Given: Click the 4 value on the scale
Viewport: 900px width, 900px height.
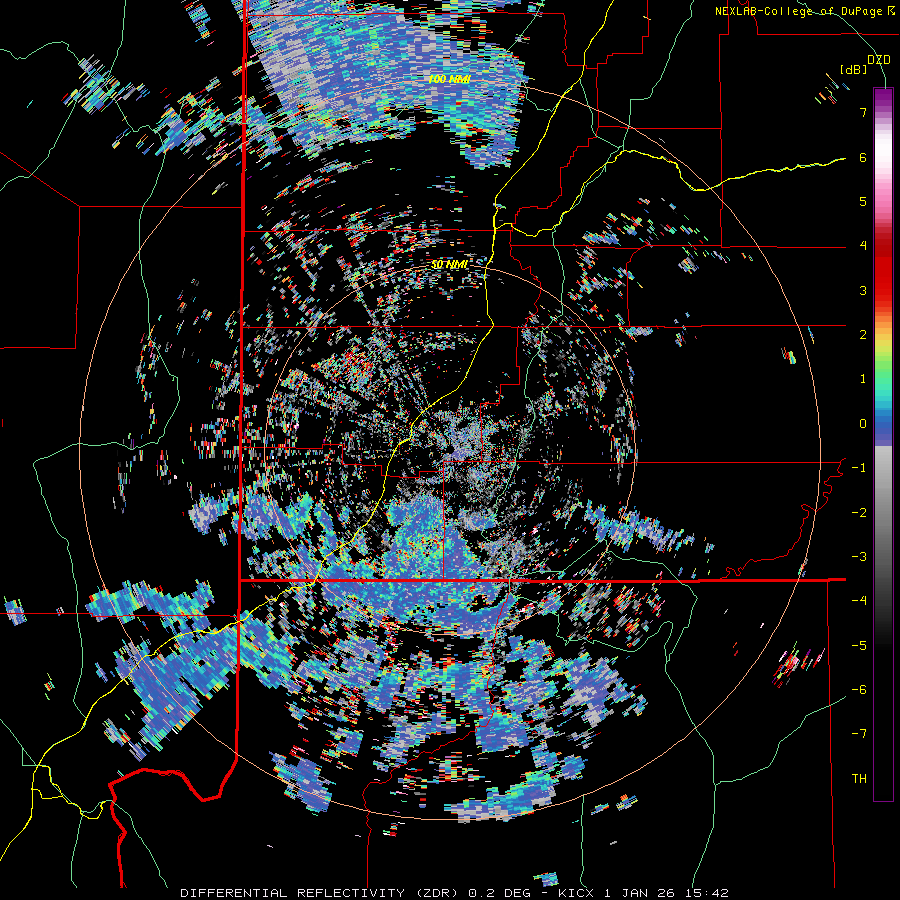Looking at the screenshot, I should pyautogui.click(x=863, y=246).
